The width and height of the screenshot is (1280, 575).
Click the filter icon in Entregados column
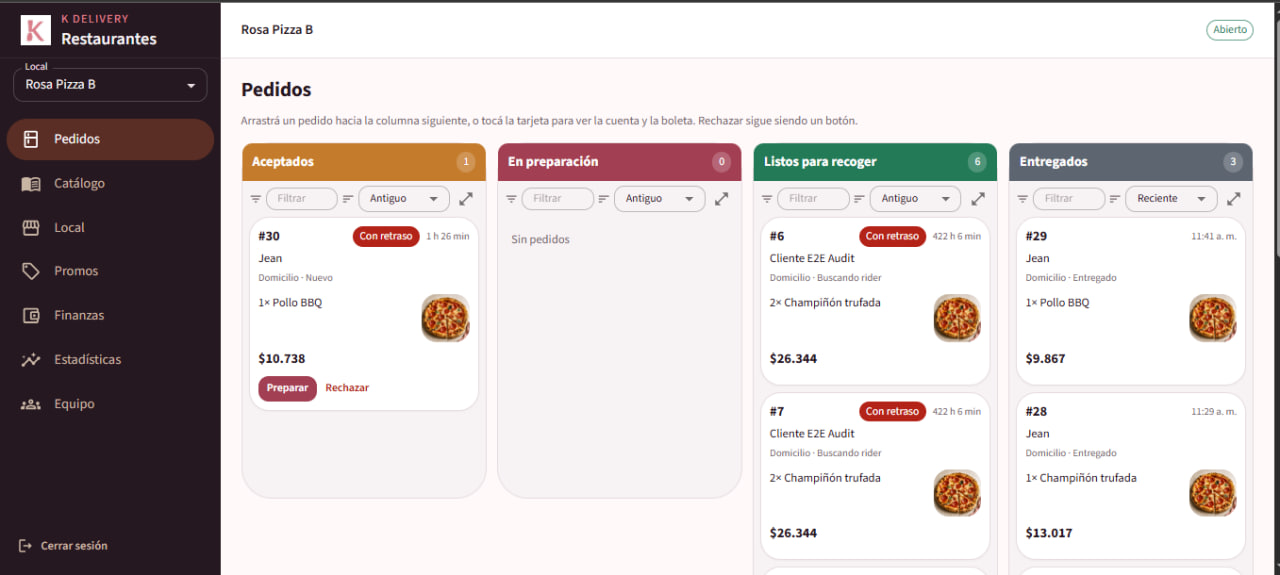click(x=1023, y=199)
